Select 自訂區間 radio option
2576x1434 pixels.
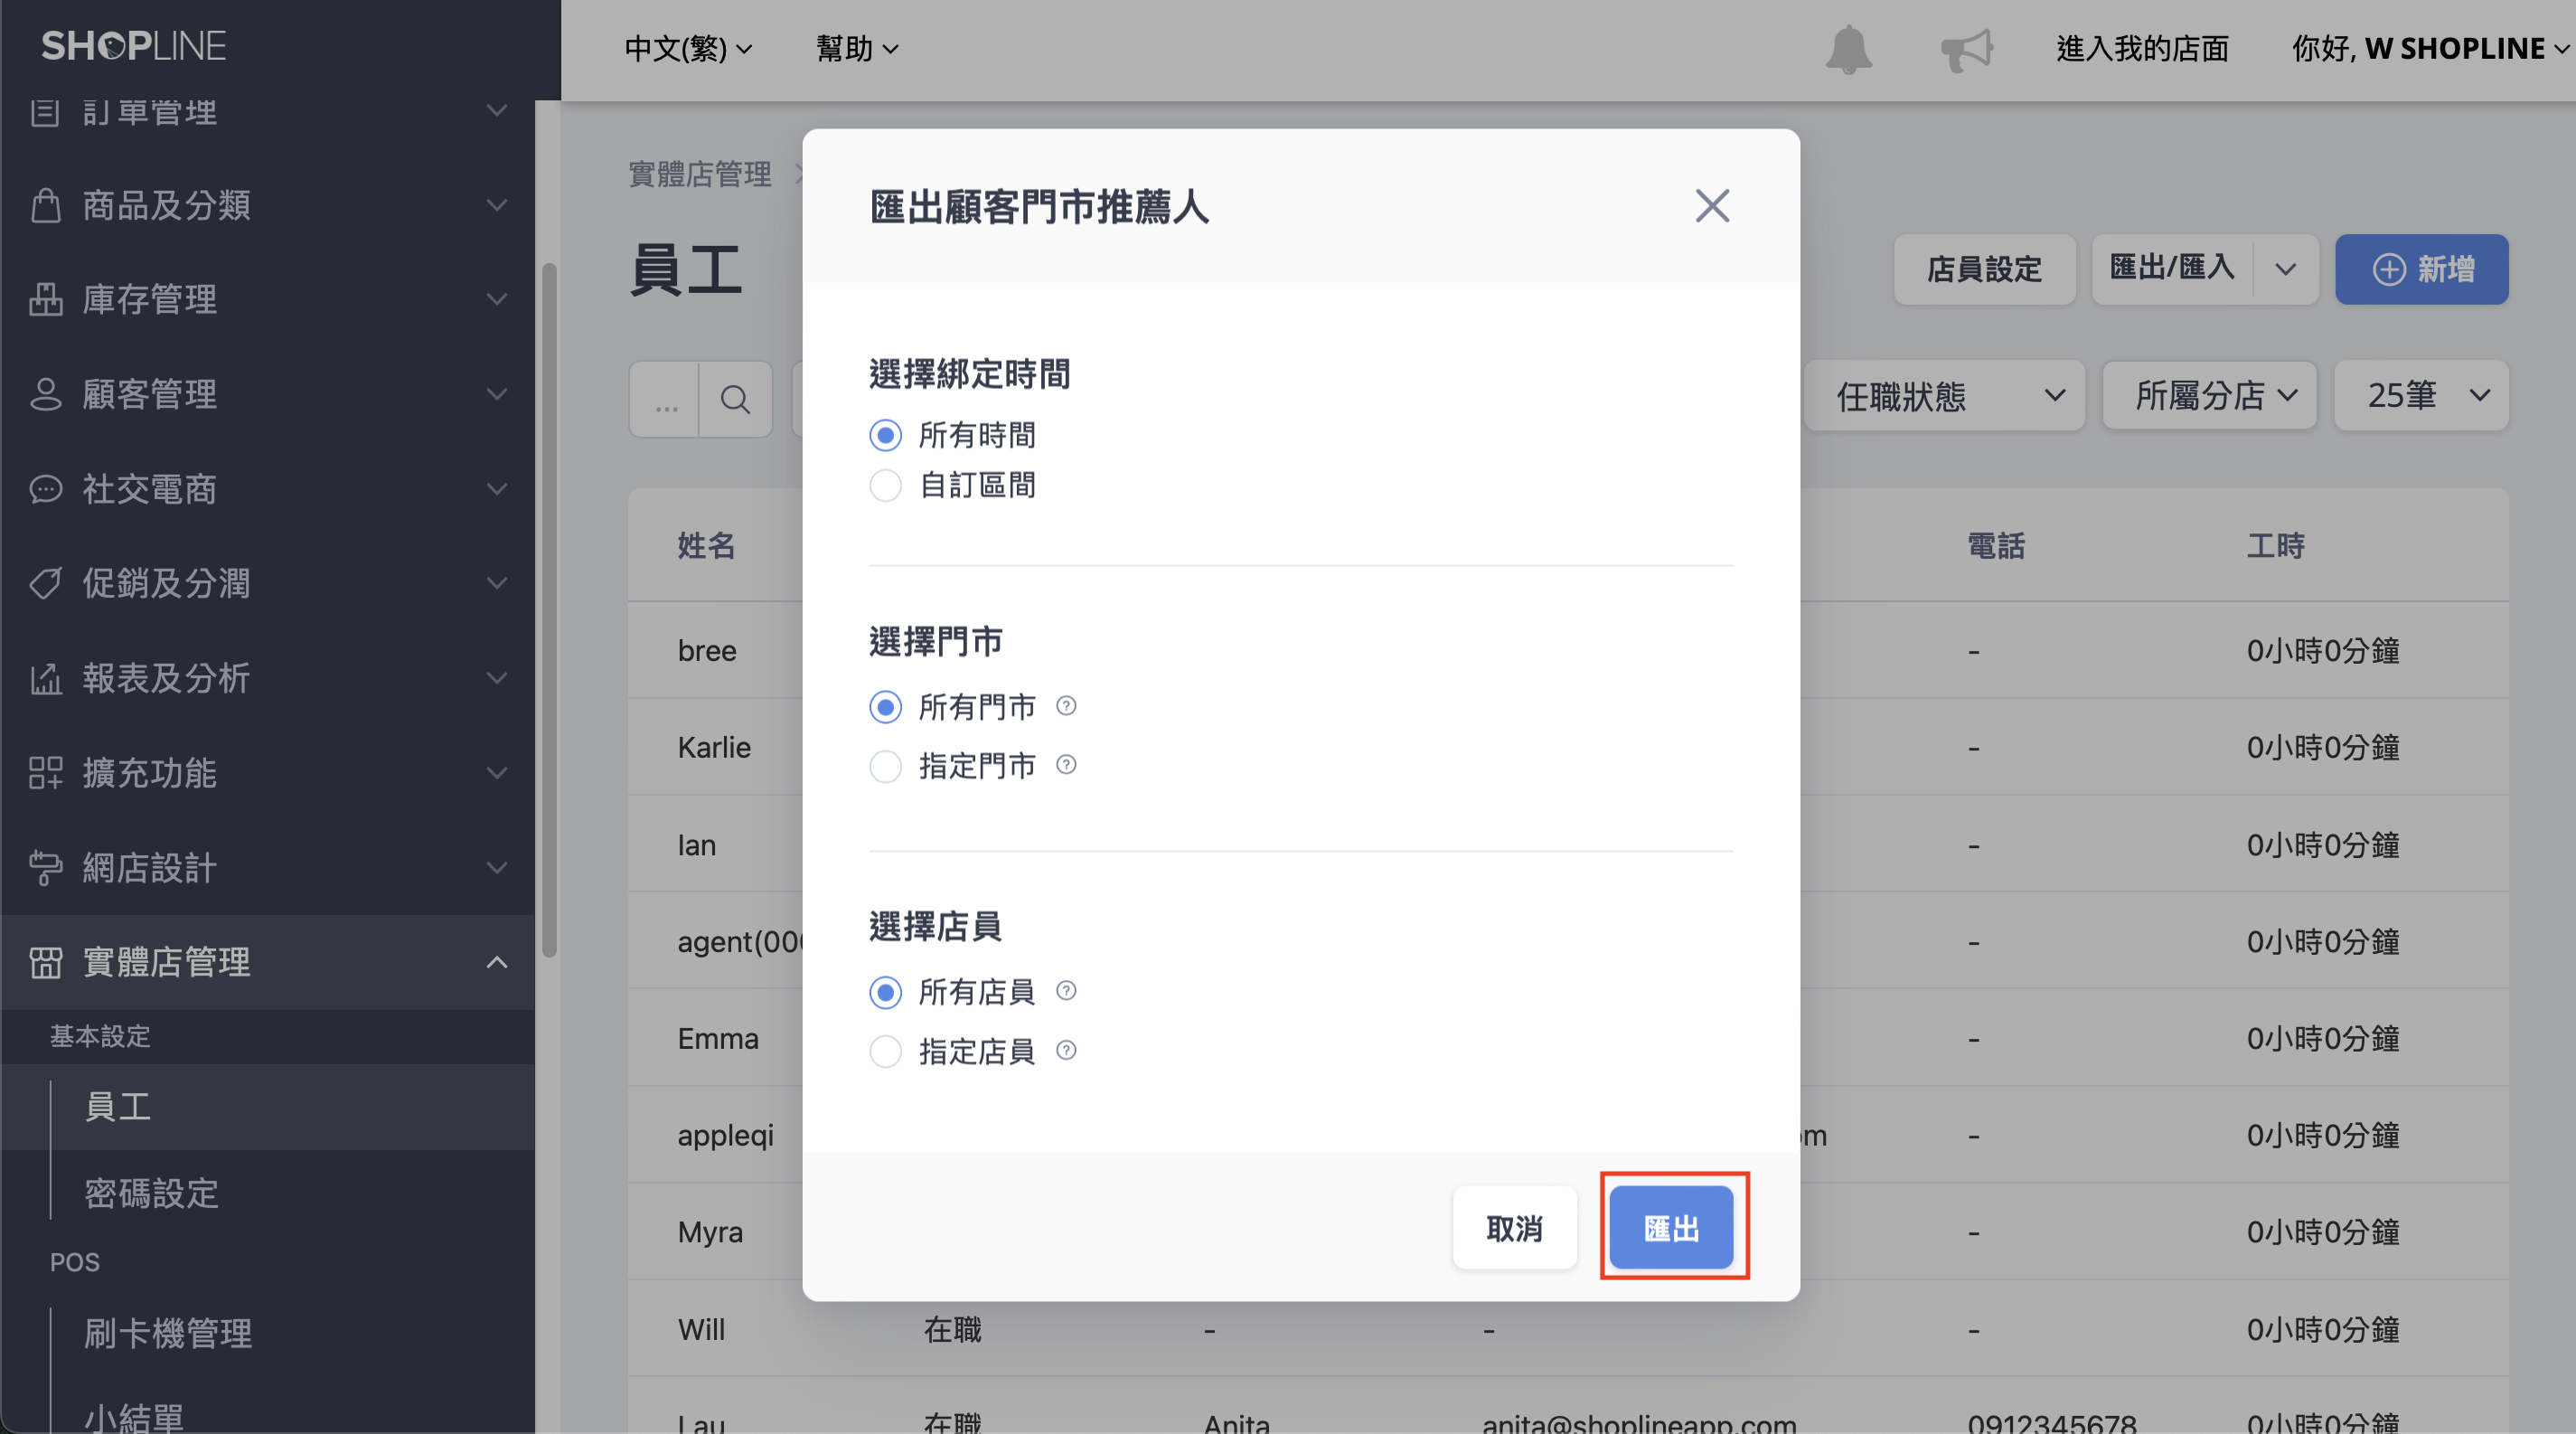coord(885,486)
